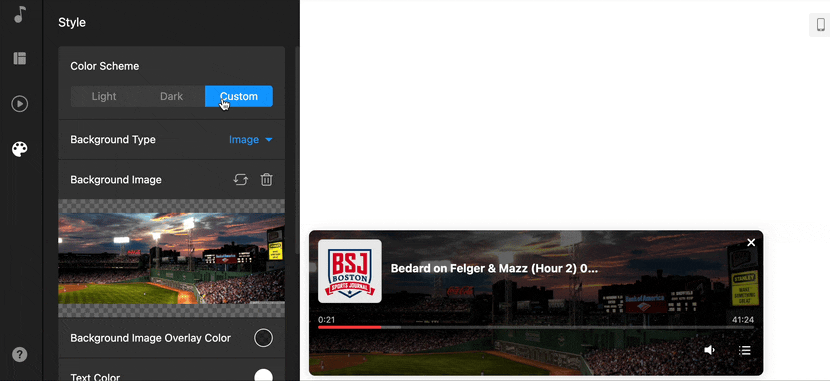
Task: Delete the background image with trash icon
Action: 266,180
